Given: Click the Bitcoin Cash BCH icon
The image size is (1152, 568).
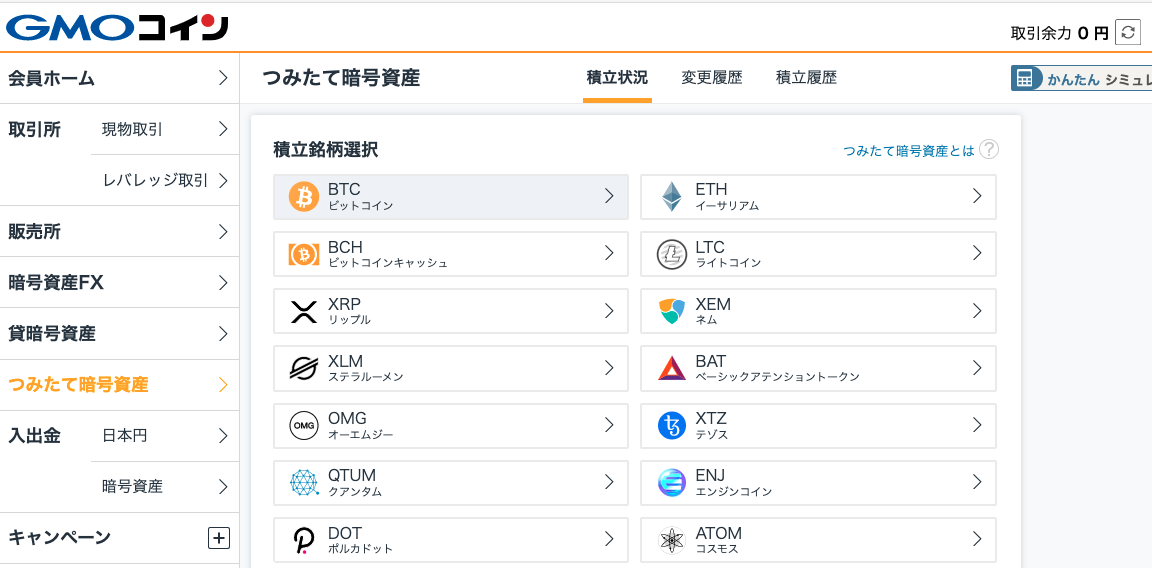Looking at the screenshot, I should click(303, 254).
